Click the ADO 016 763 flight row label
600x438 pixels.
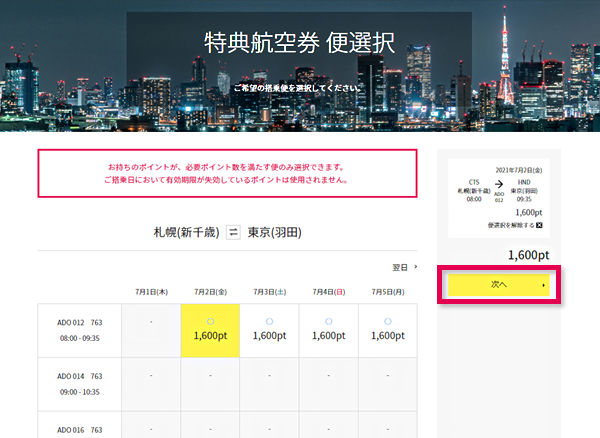(80, 430)
